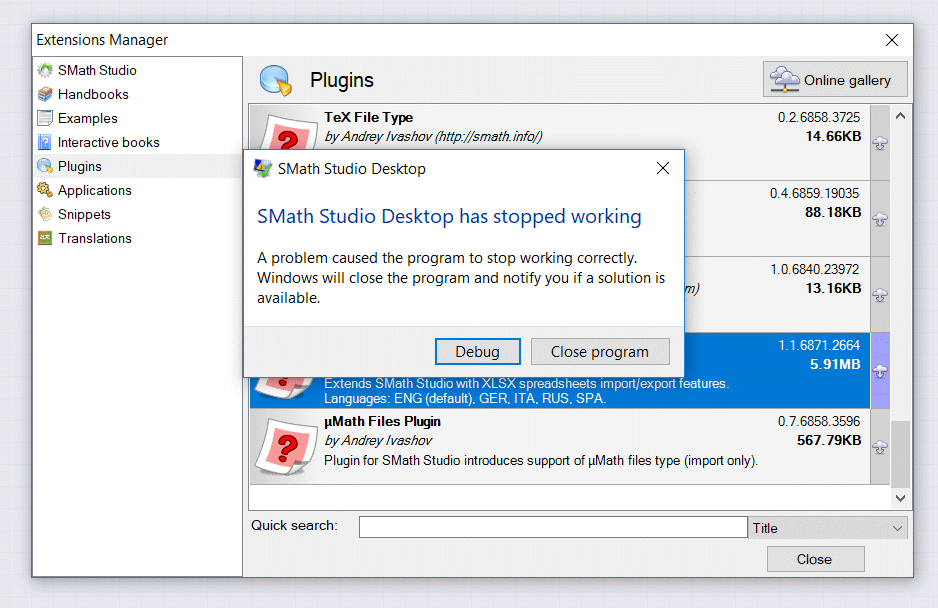
Task: Click the Online gallery button
Action: click(835, 80)
